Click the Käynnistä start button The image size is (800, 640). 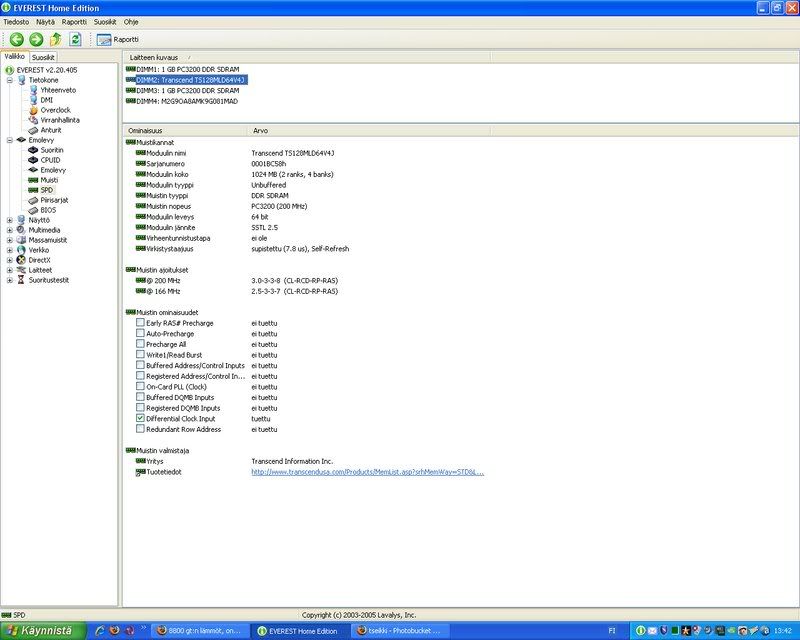40,631
